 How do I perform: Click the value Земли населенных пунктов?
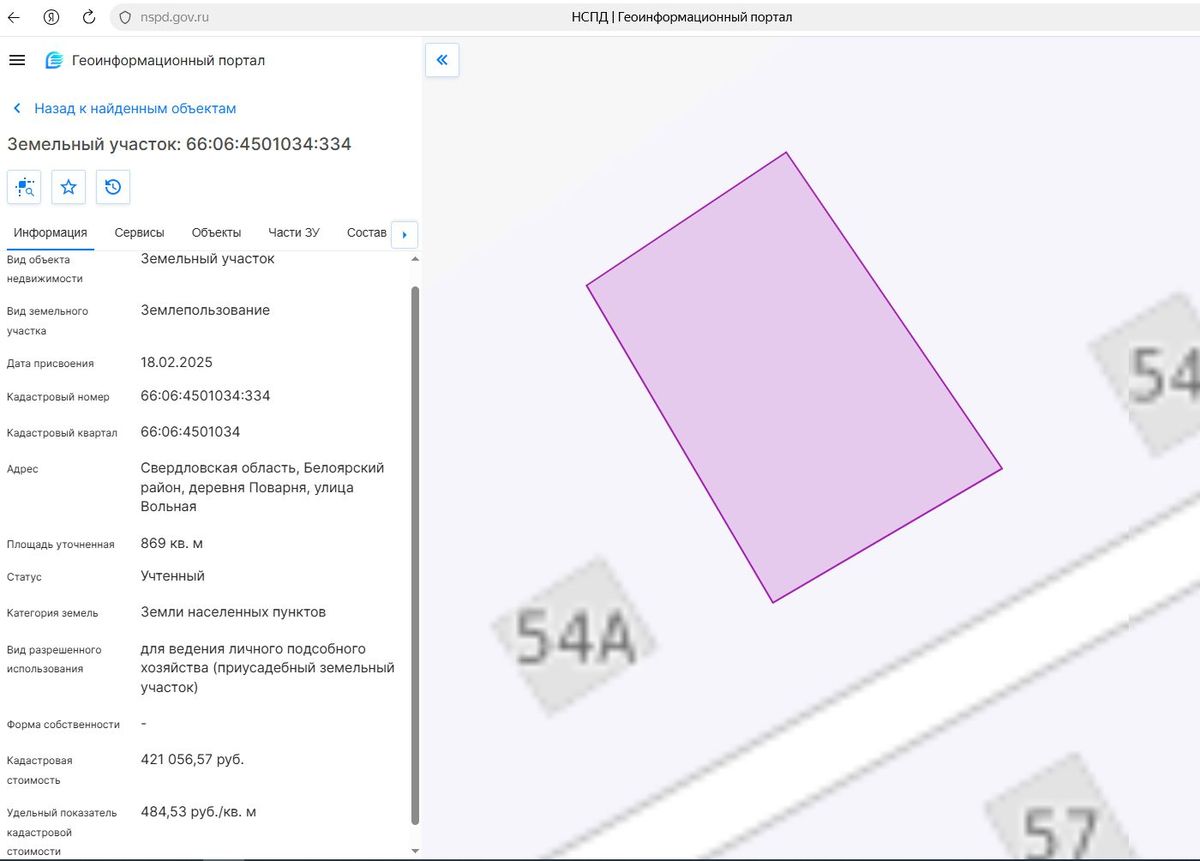[x=233, y=612]
